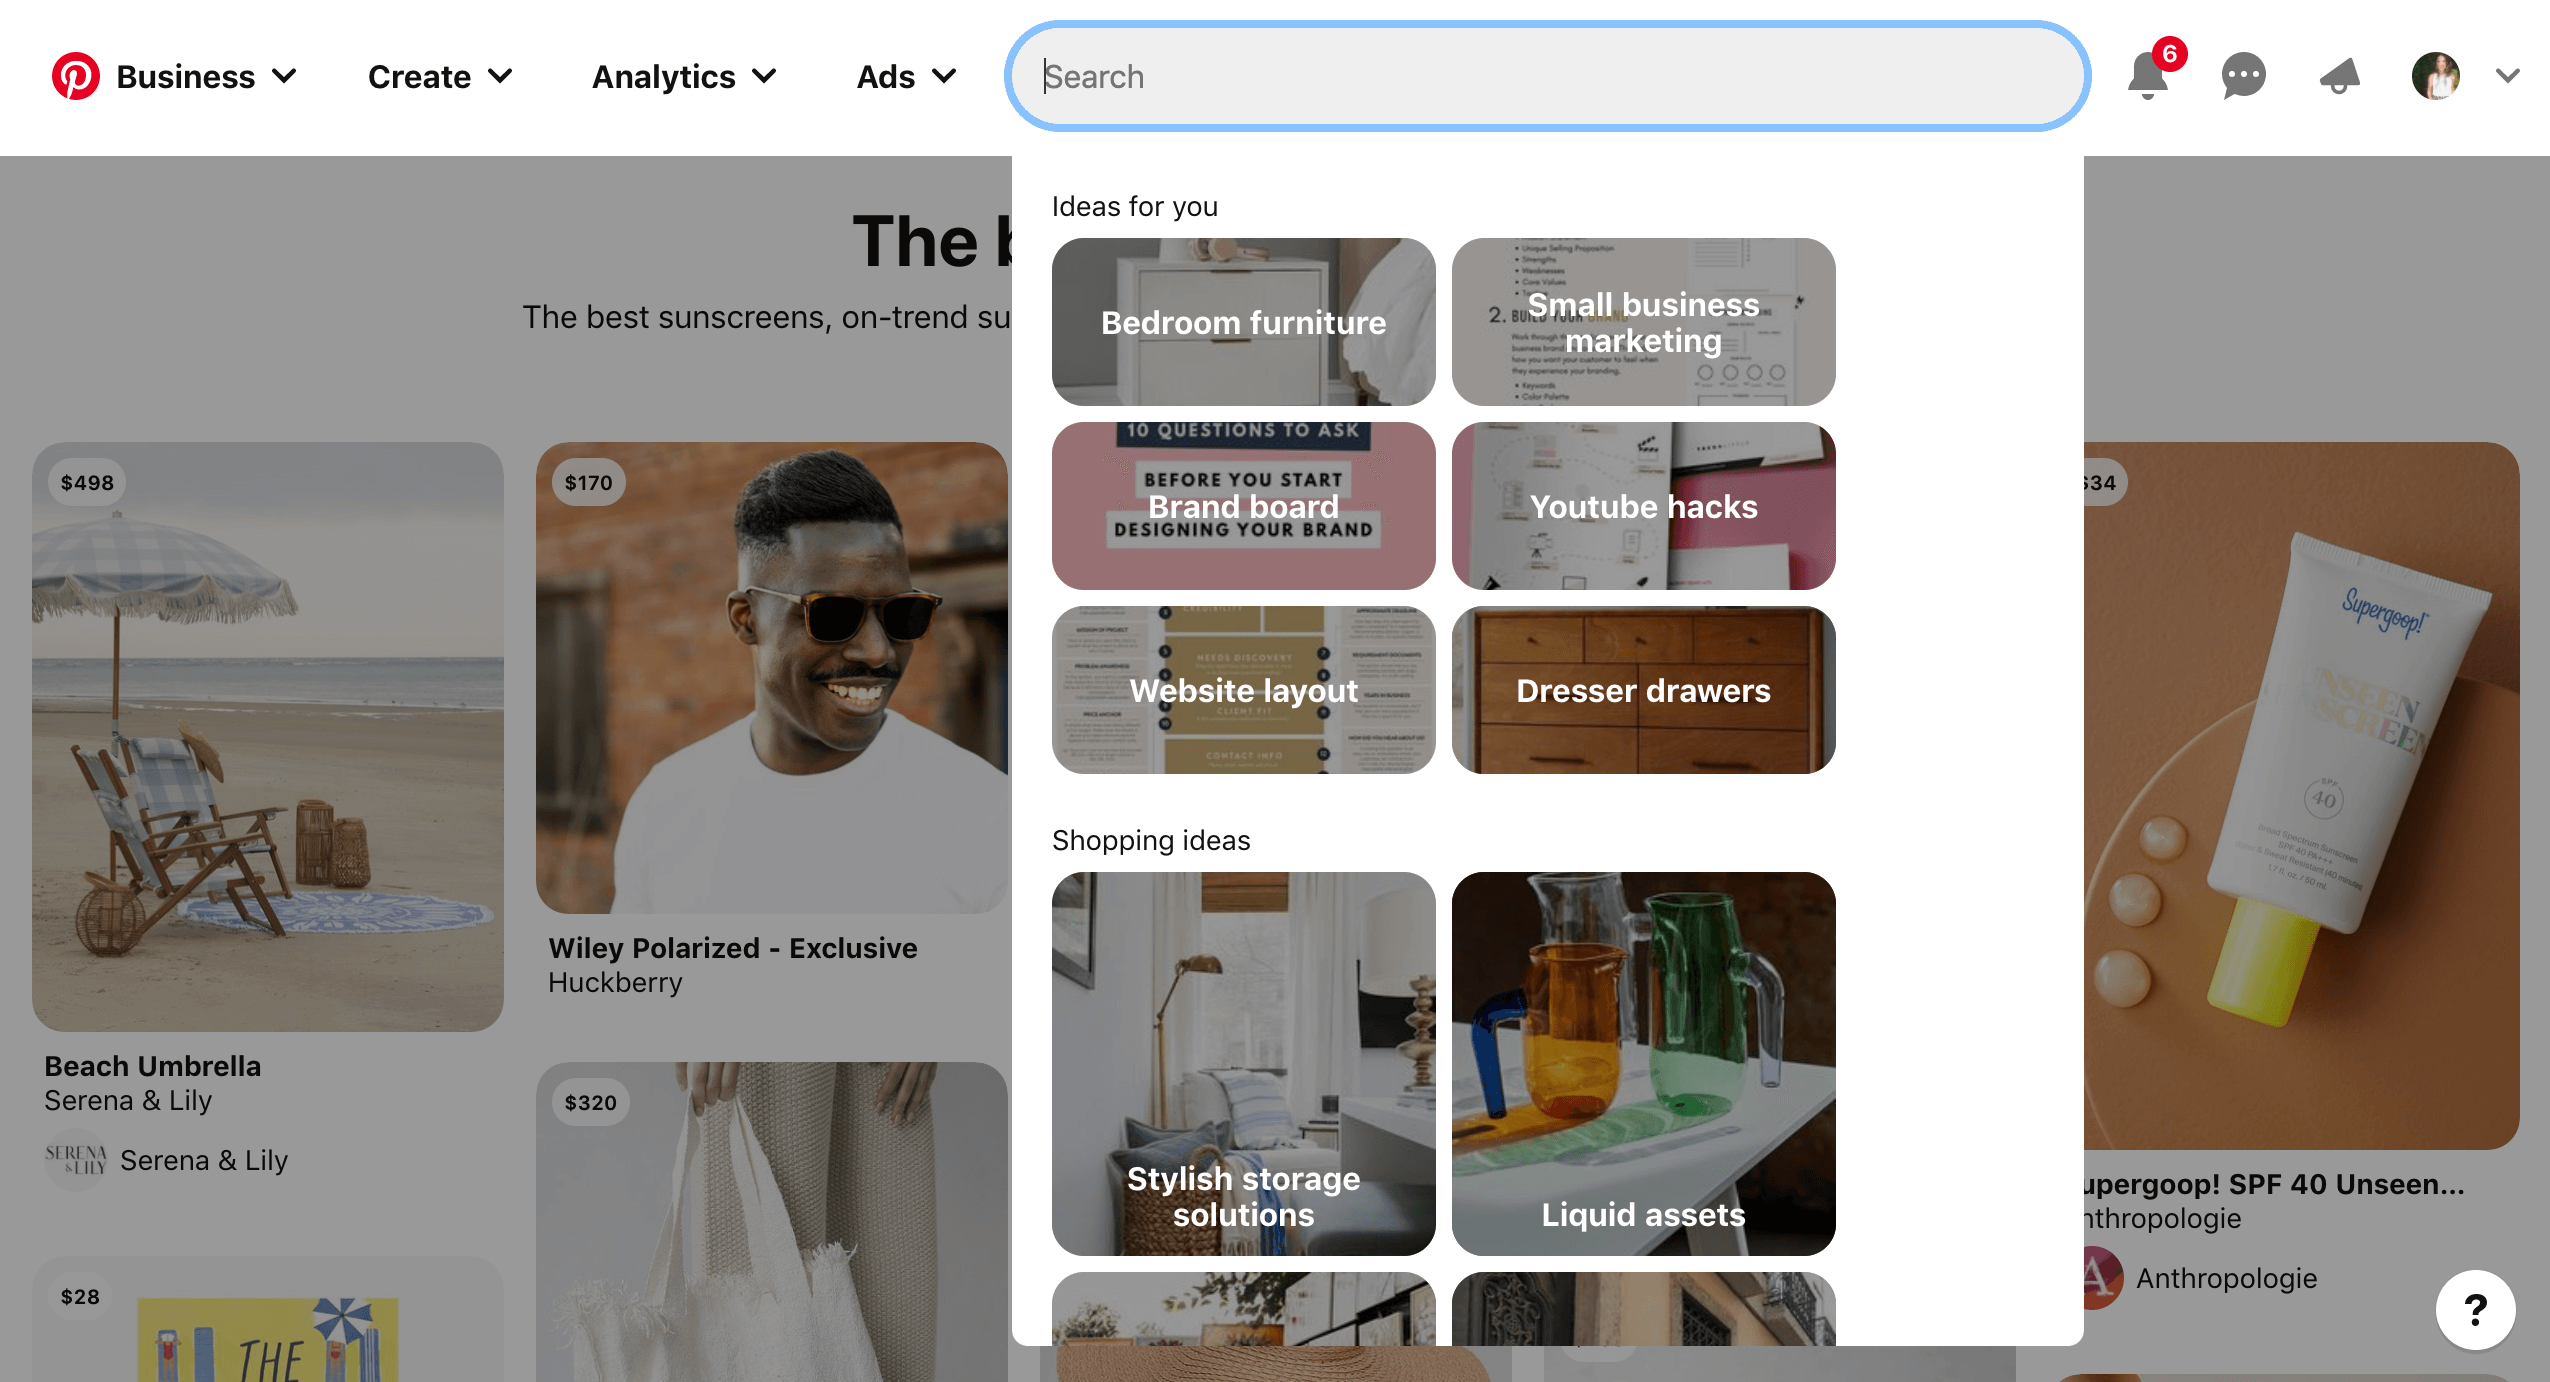Viewport: 2550px width, 1382px height.
Task: Click the megaphone updates icon
Action: 2339,76
